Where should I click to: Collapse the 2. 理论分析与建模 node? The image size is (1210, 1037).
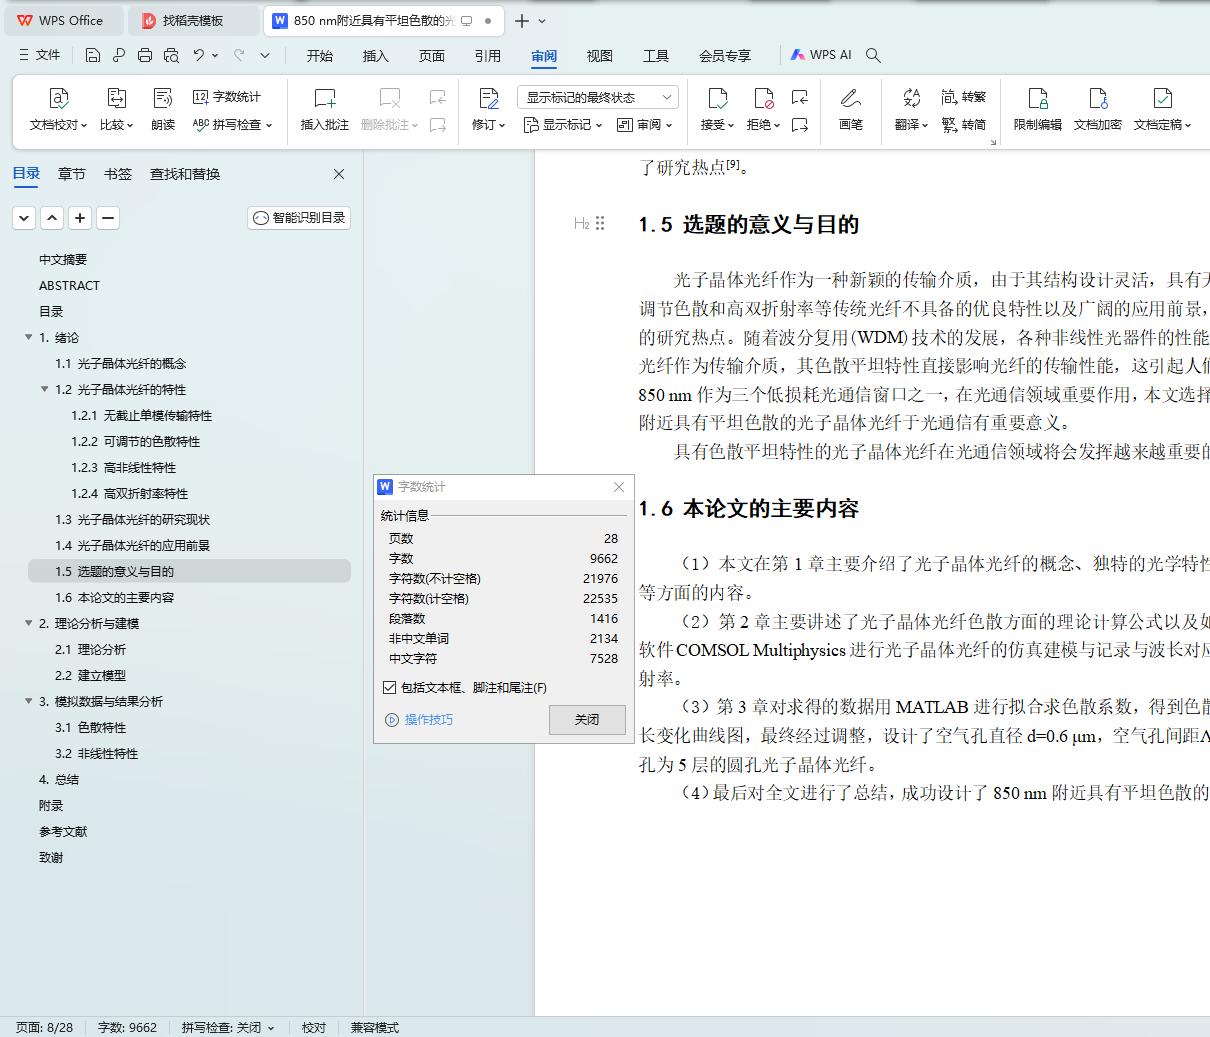coord(28,624)
